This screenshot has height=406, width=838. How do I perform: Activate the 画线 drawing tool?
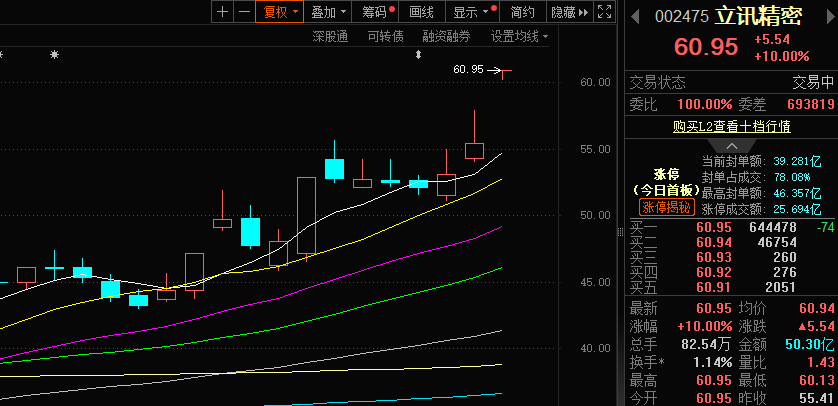422,12
